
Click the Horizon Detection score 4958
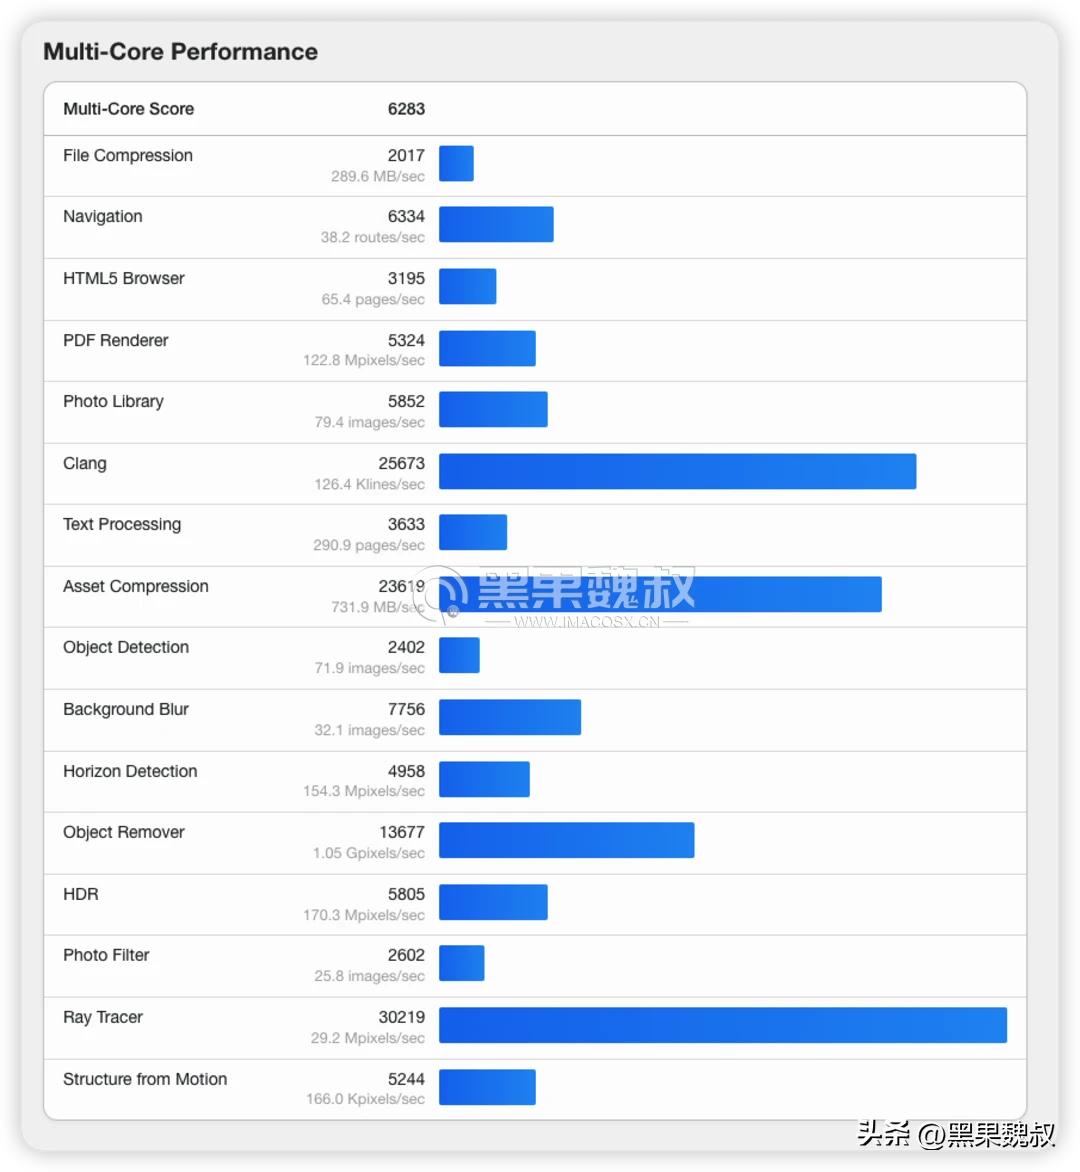coord(406,772)
